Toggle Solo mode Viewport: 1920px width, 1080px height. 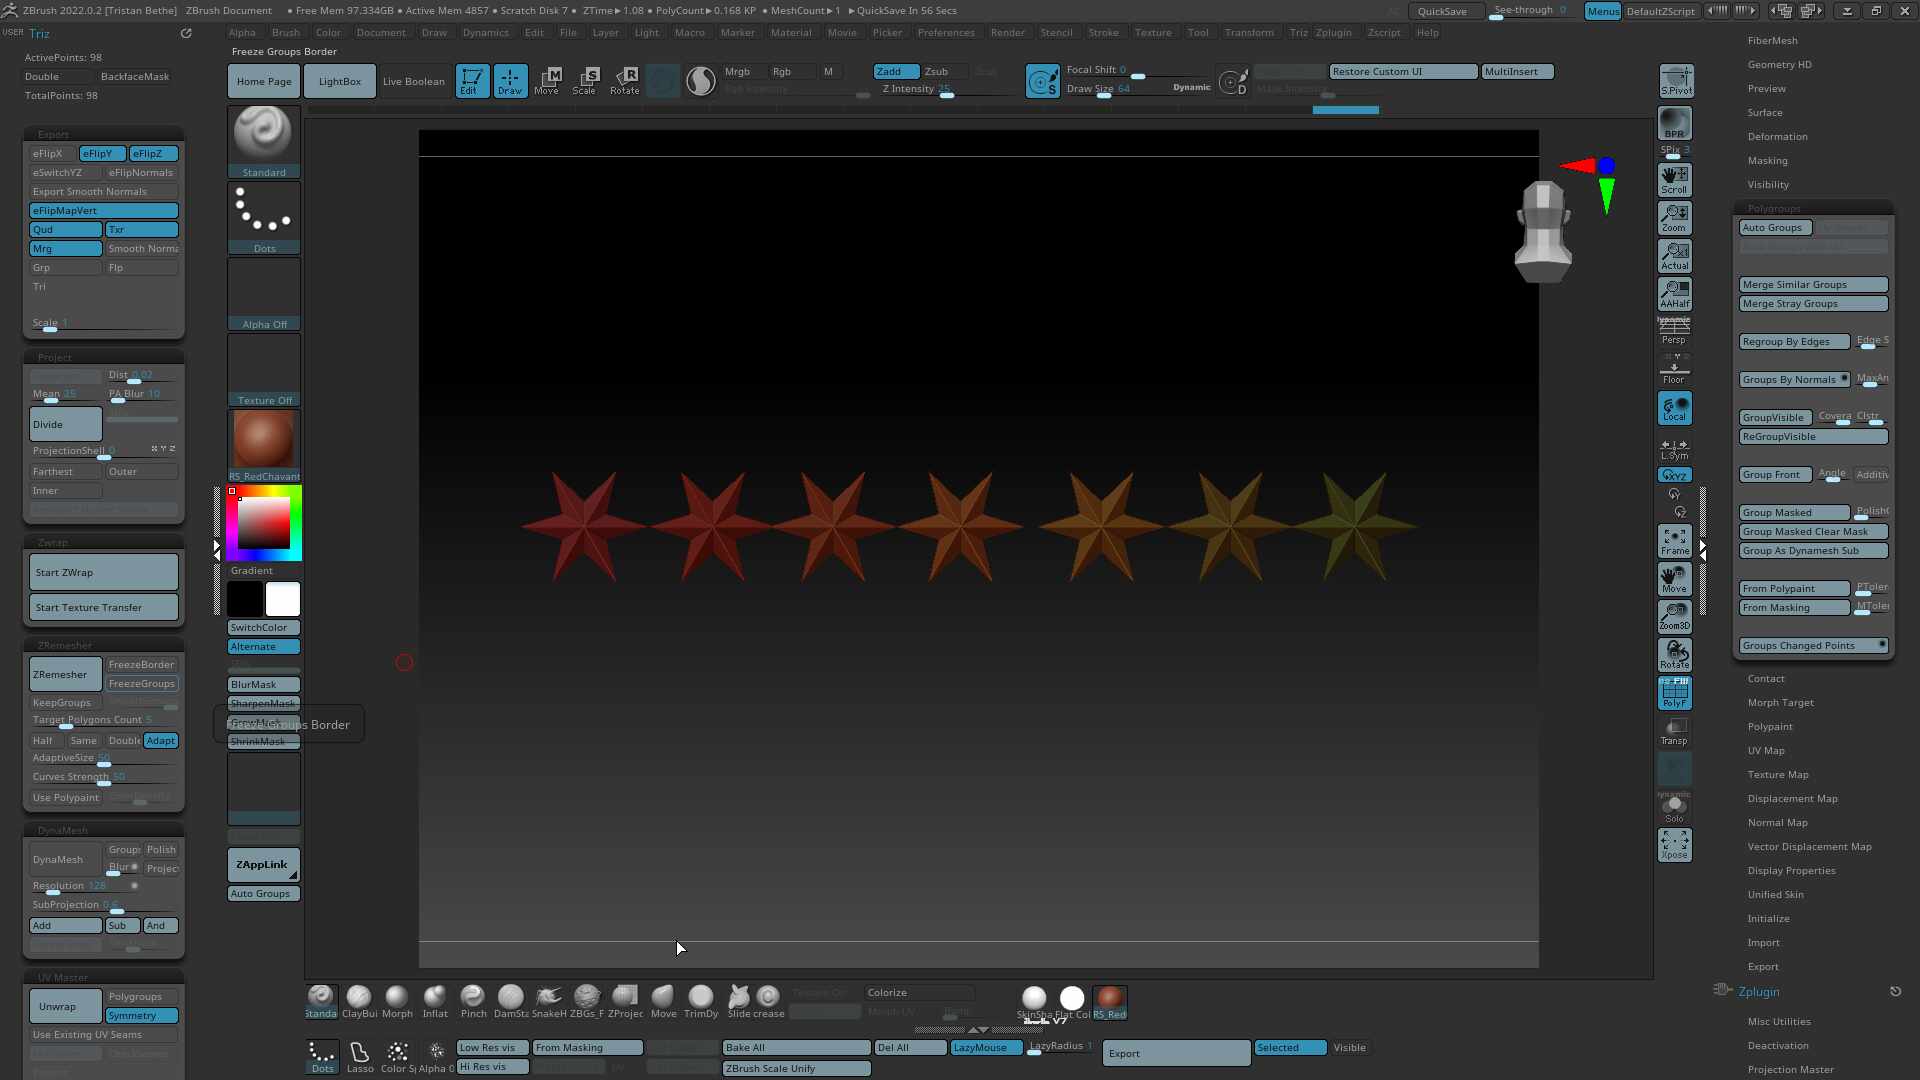click(1675, 808)
